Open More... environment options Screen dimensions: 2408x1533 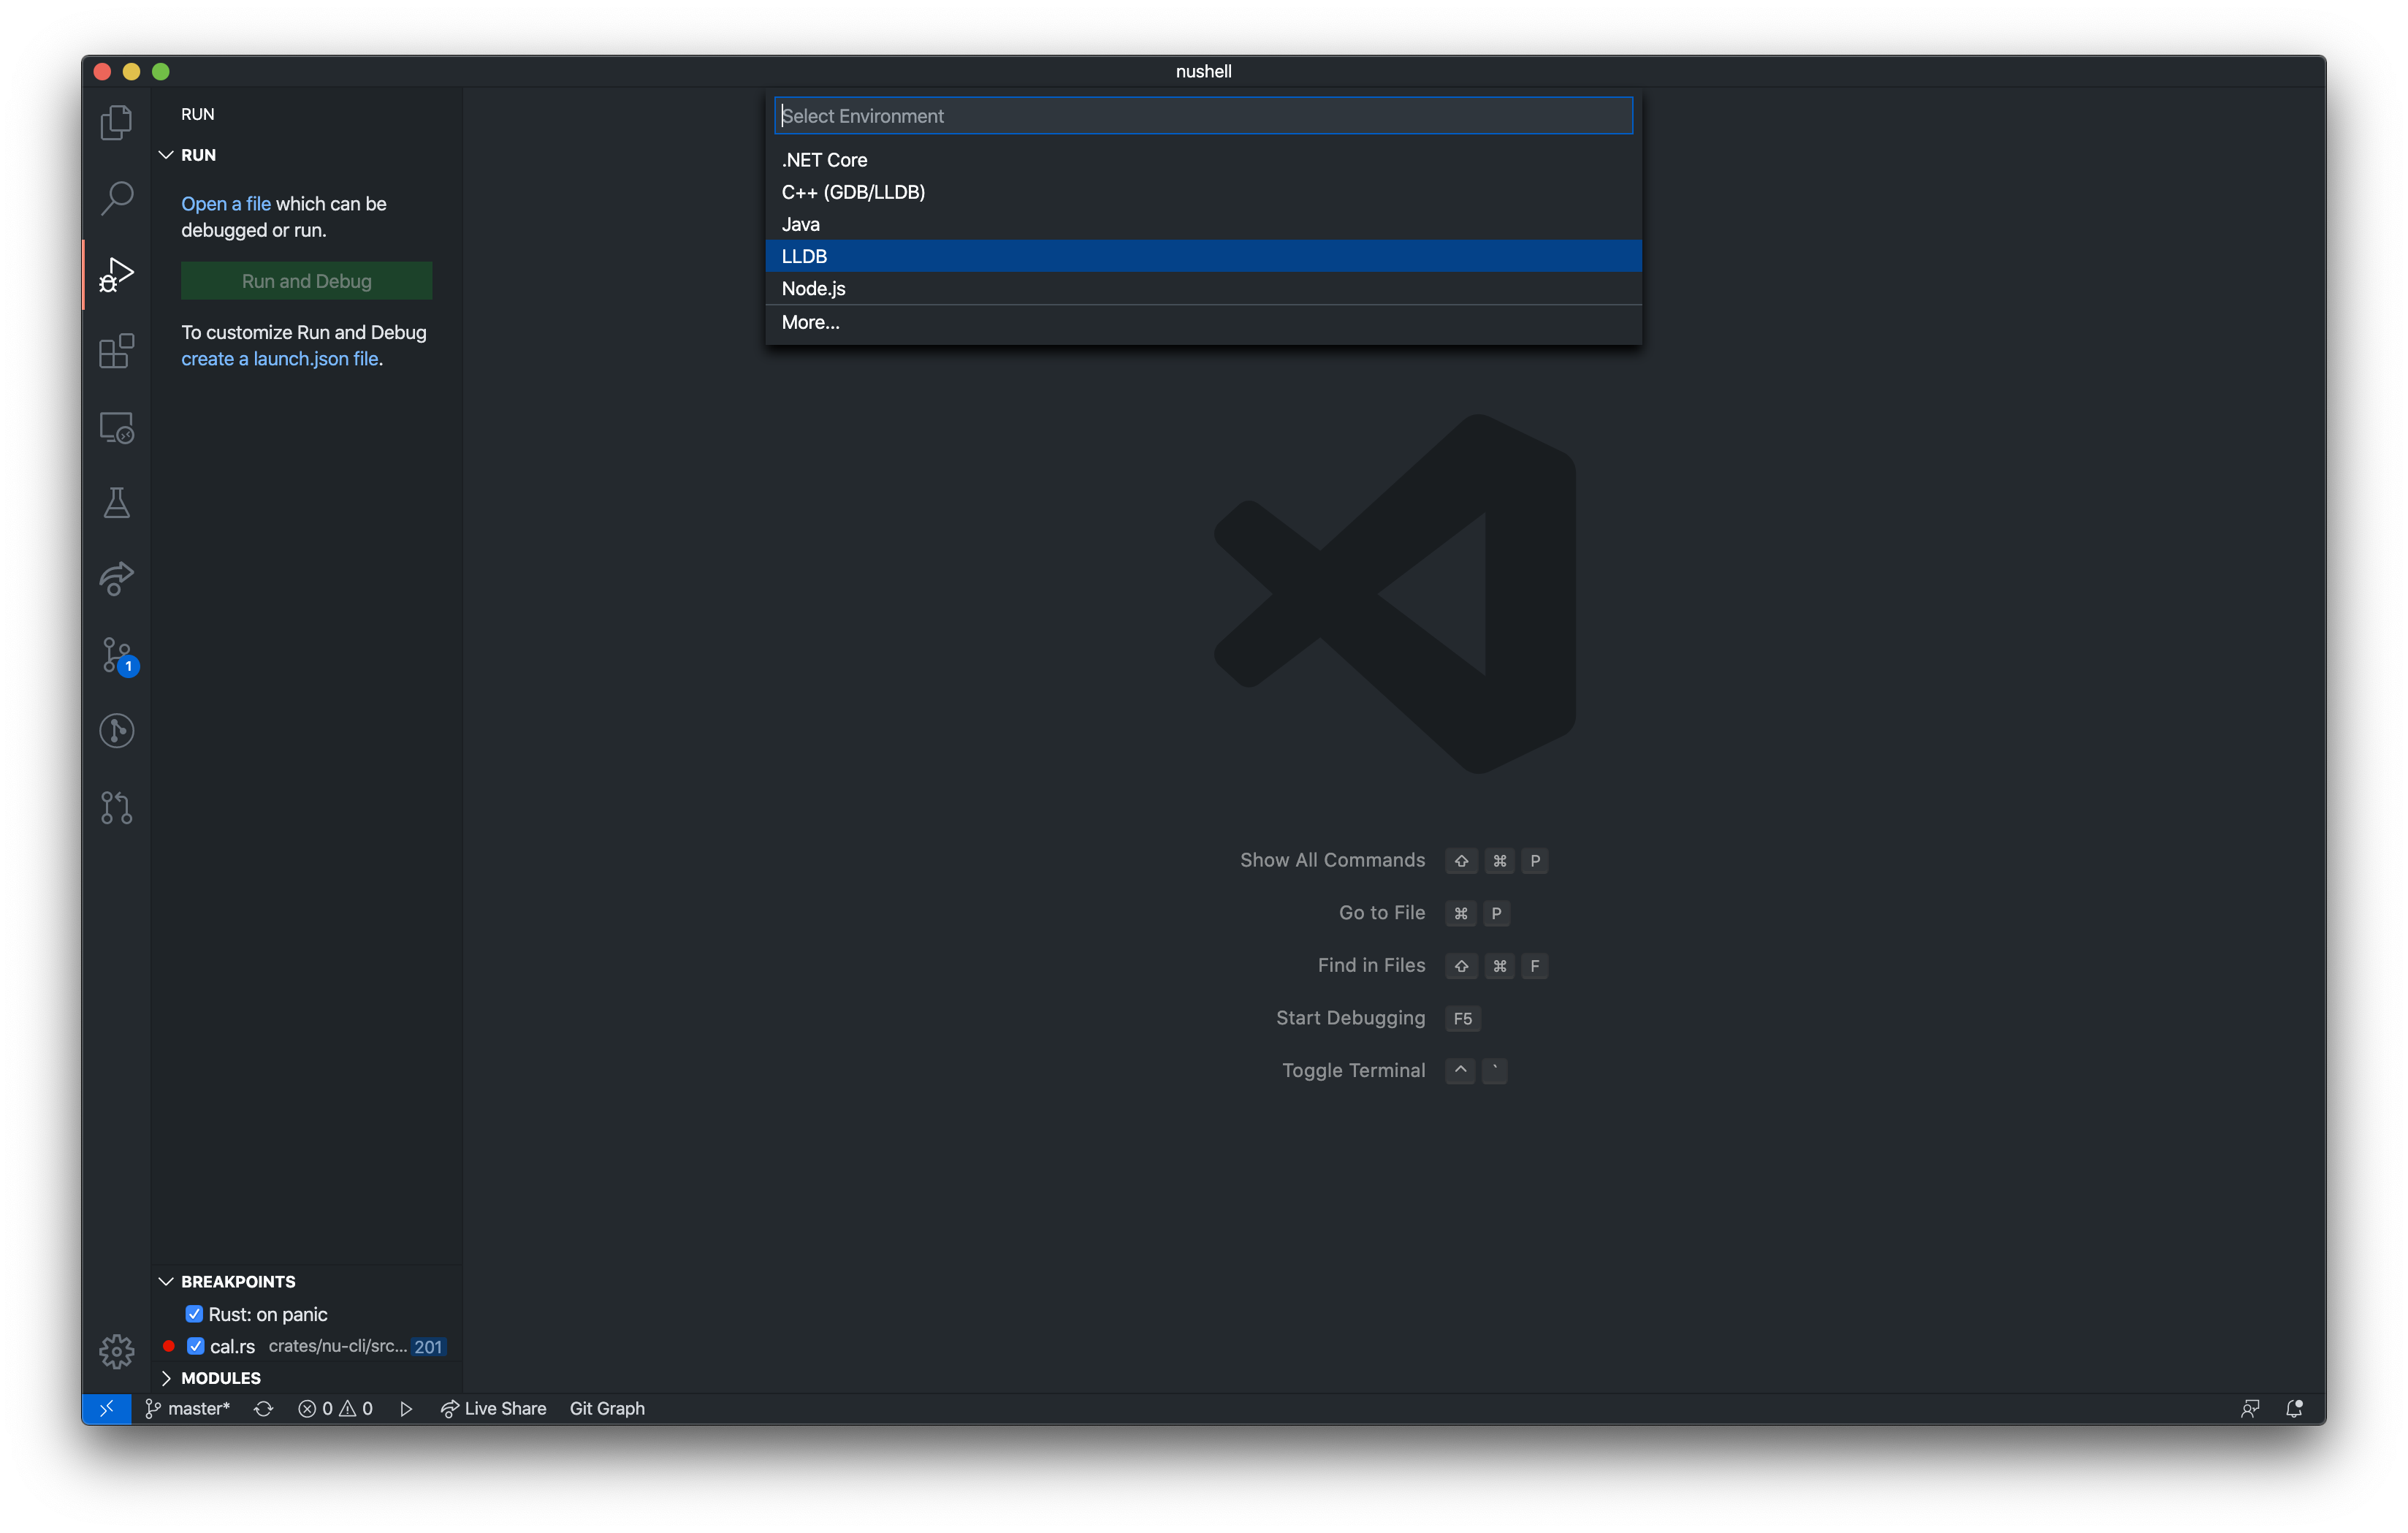click(x=1203, y=322)
